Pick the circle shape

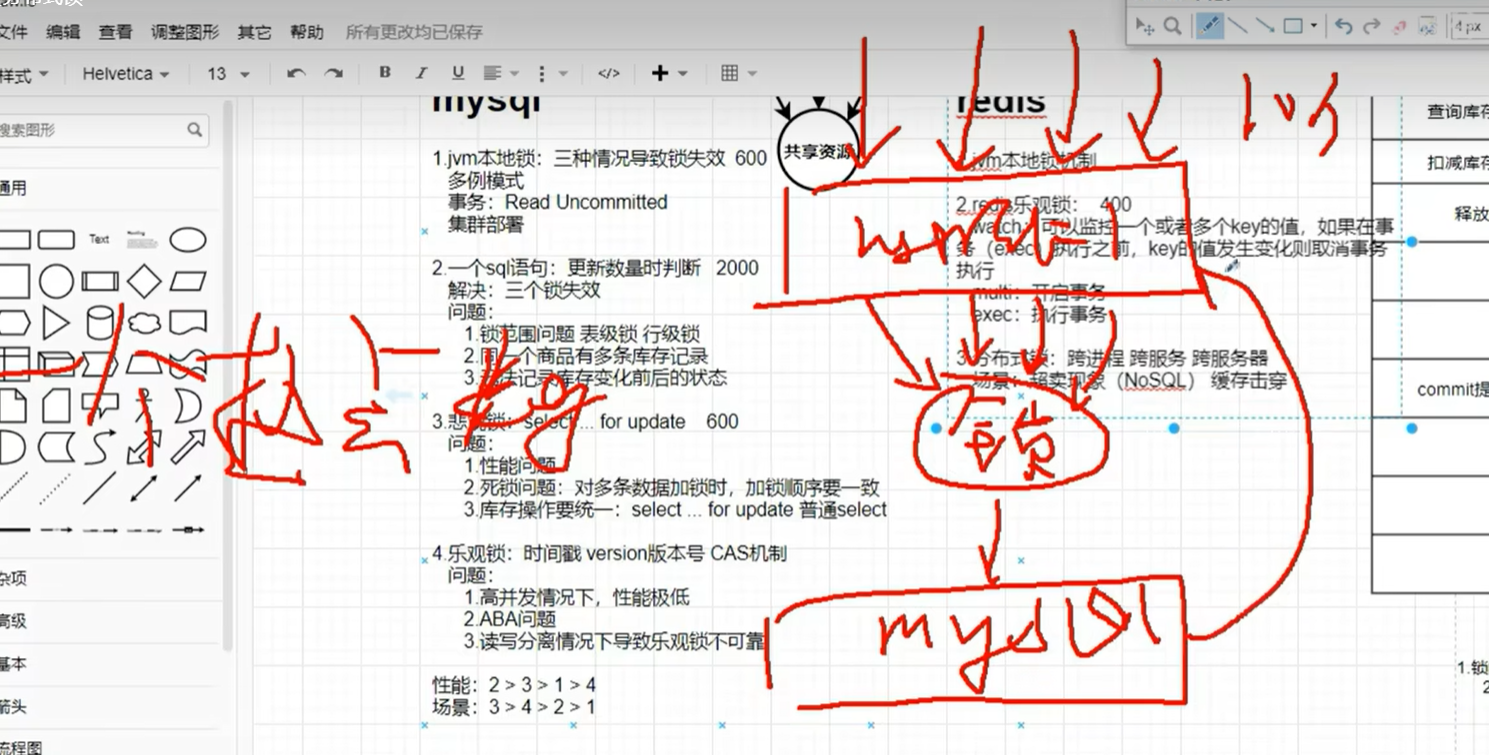[x=56, y=282]
